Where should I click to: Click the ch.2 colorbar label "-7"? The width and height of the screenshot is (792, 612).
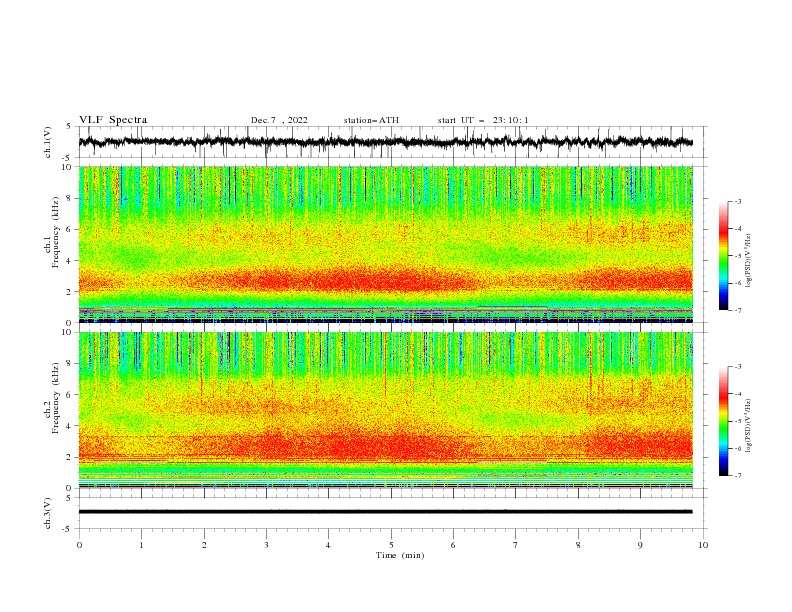click(x=738, y=475)
